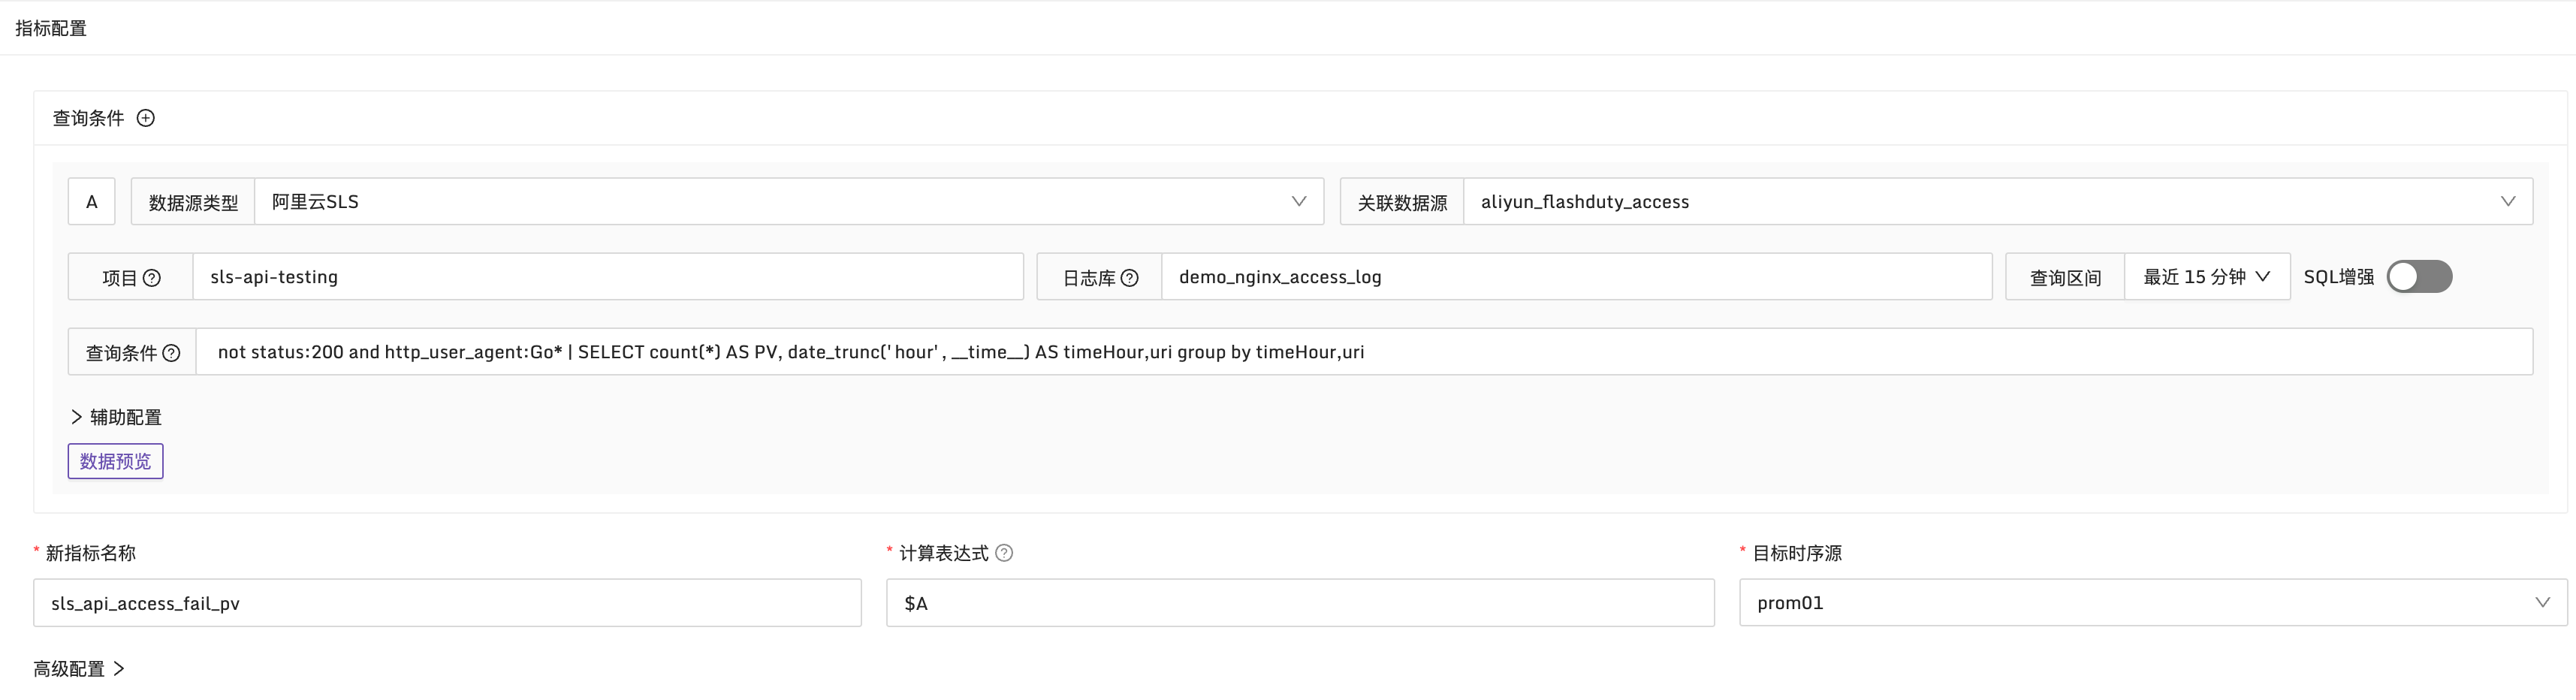Click the 指标配置 page title
Screen dimensions: 2576x700
coord(50,28)
